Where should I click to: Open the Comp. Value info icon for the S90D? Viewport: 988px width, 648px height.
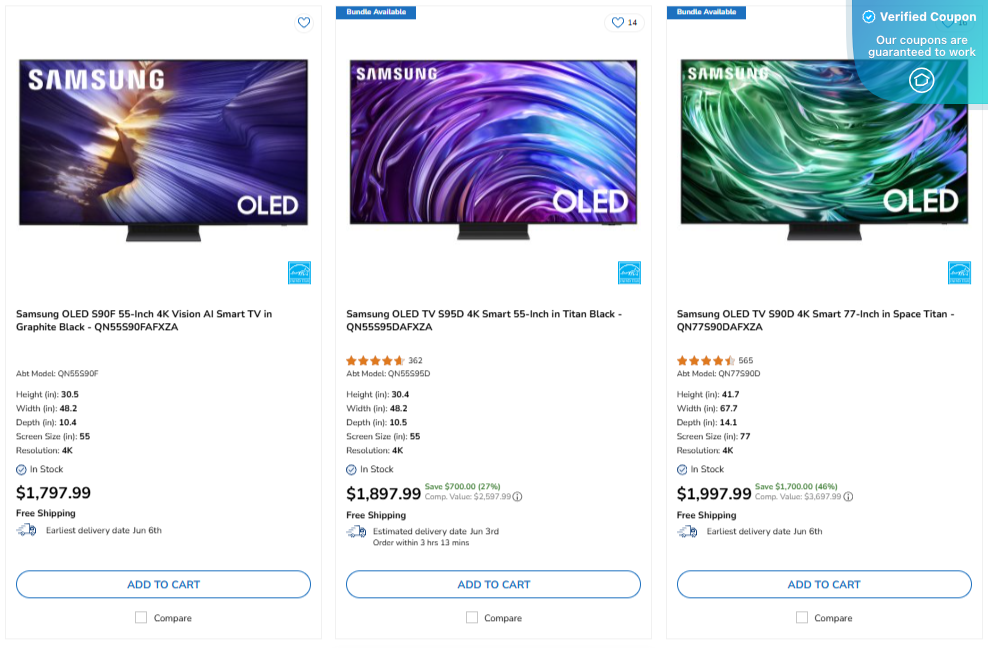click(x=847, y=495)
